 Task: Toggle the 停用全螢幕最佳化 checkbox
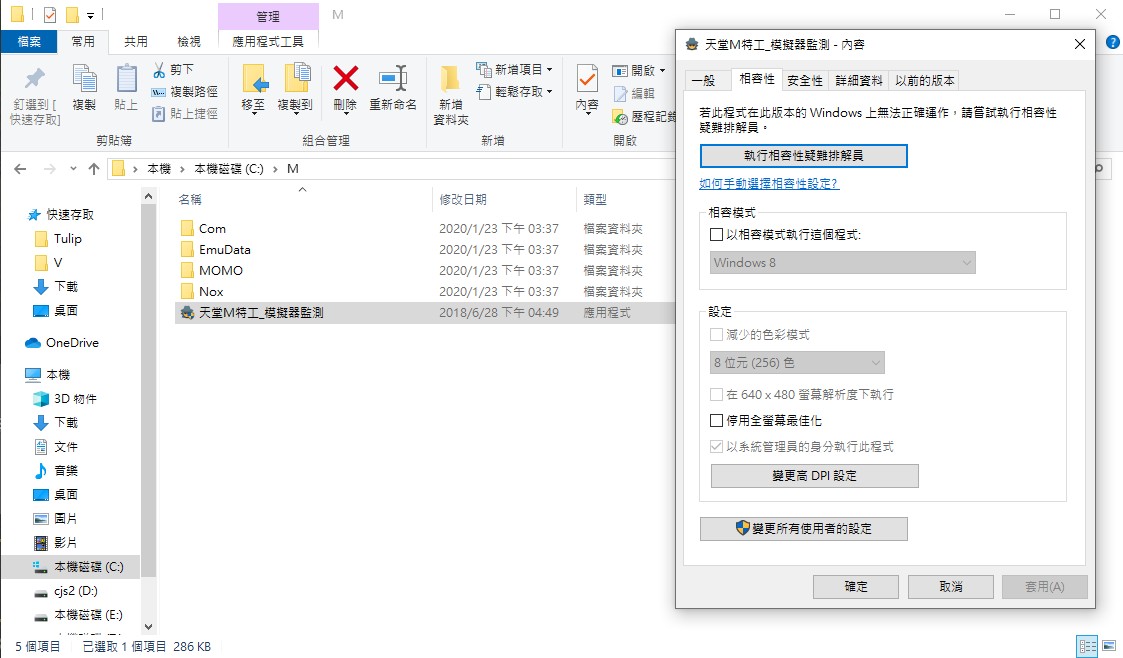click(x=716, y=421)
